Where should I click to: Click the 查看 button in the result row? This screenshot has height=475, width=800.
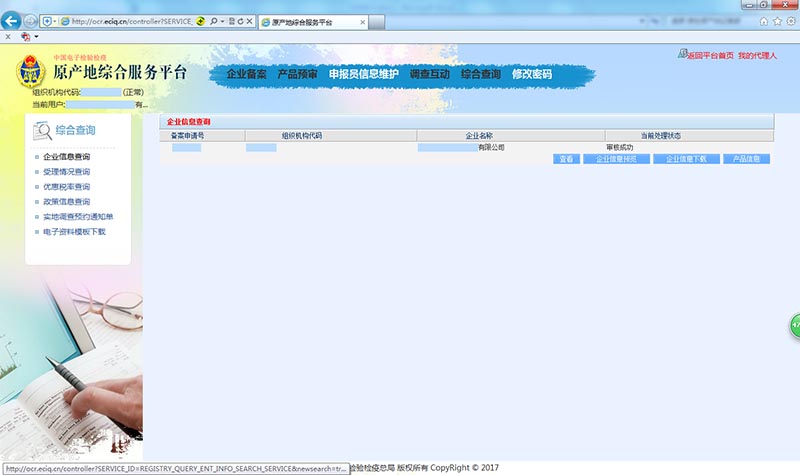pyautogui.click(x=565, y=159)
